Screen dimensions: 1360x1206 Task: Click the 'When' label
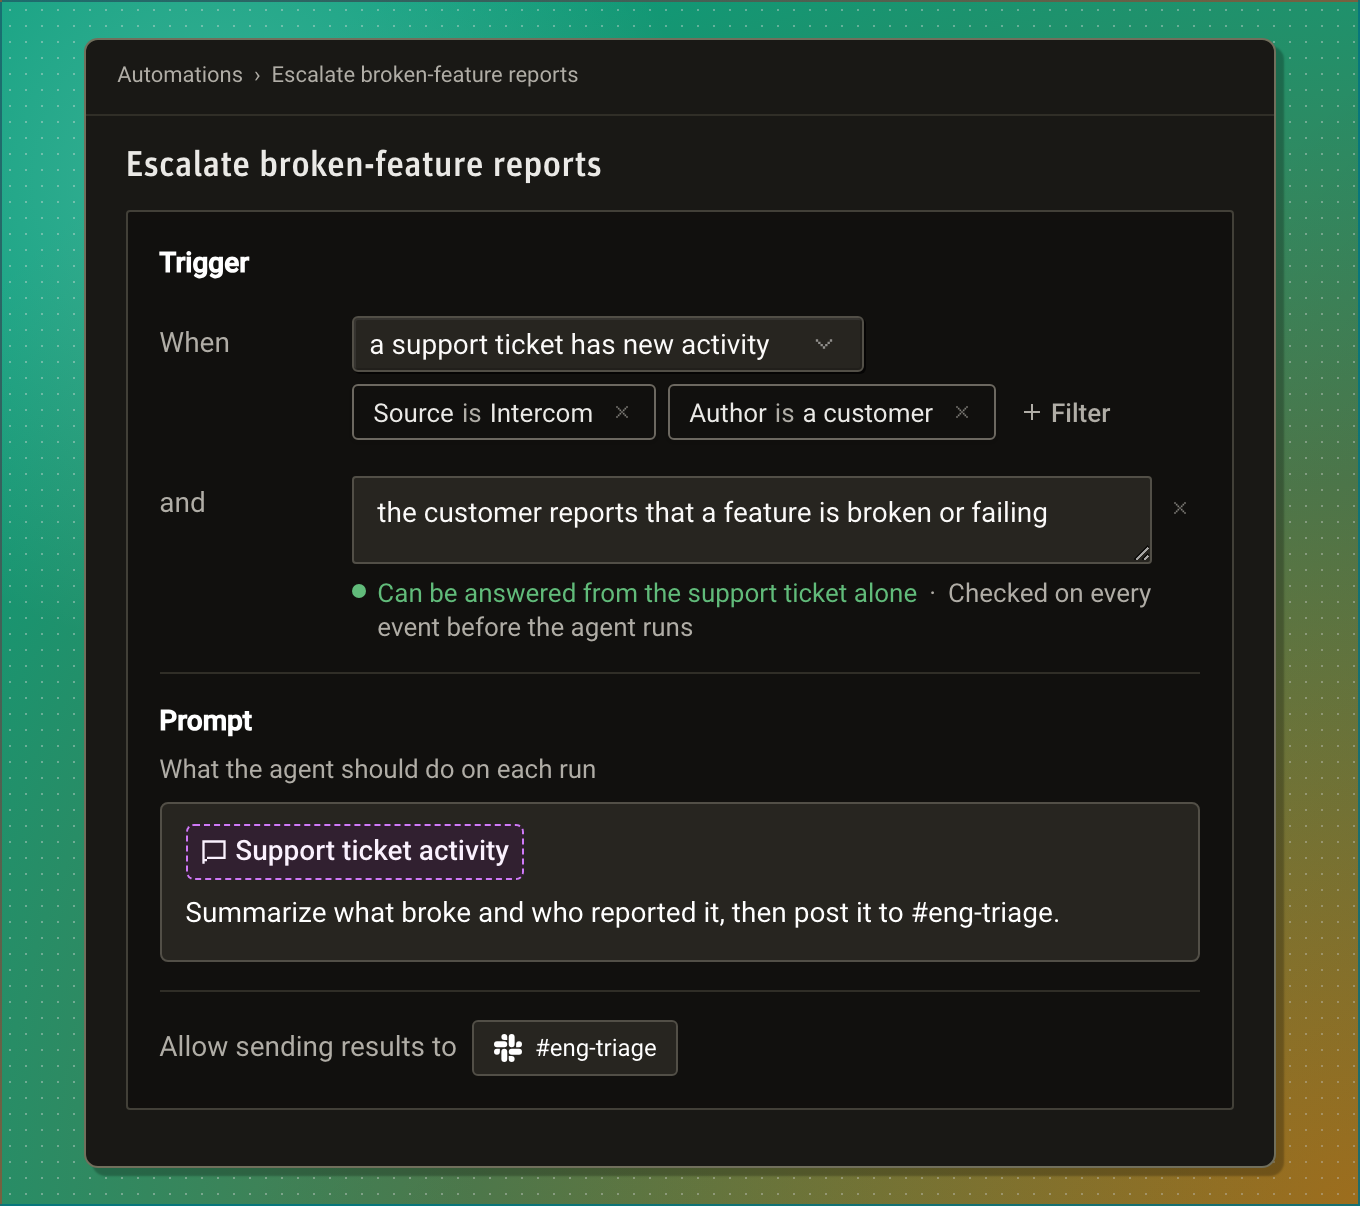[x=195, y=343]
